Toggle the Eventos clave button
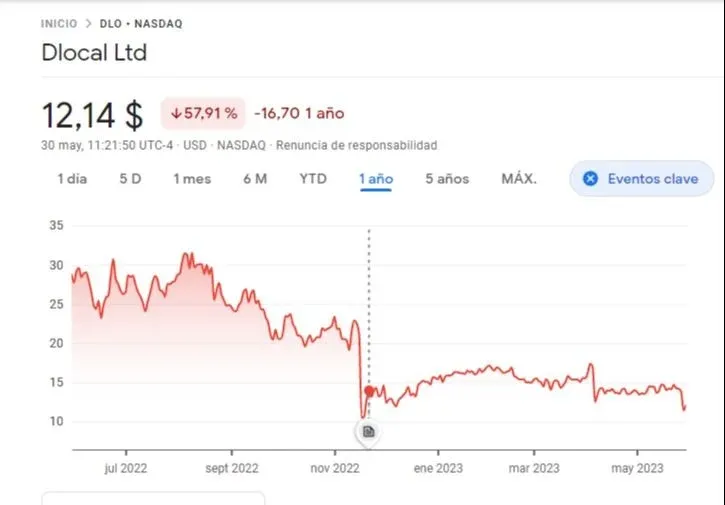The width and height of the screenshot is (725, 505). click(641, 179)
